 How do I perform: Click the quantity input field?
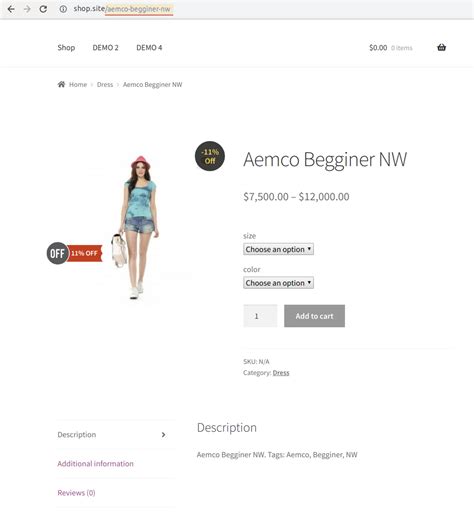tap(260, 316)
